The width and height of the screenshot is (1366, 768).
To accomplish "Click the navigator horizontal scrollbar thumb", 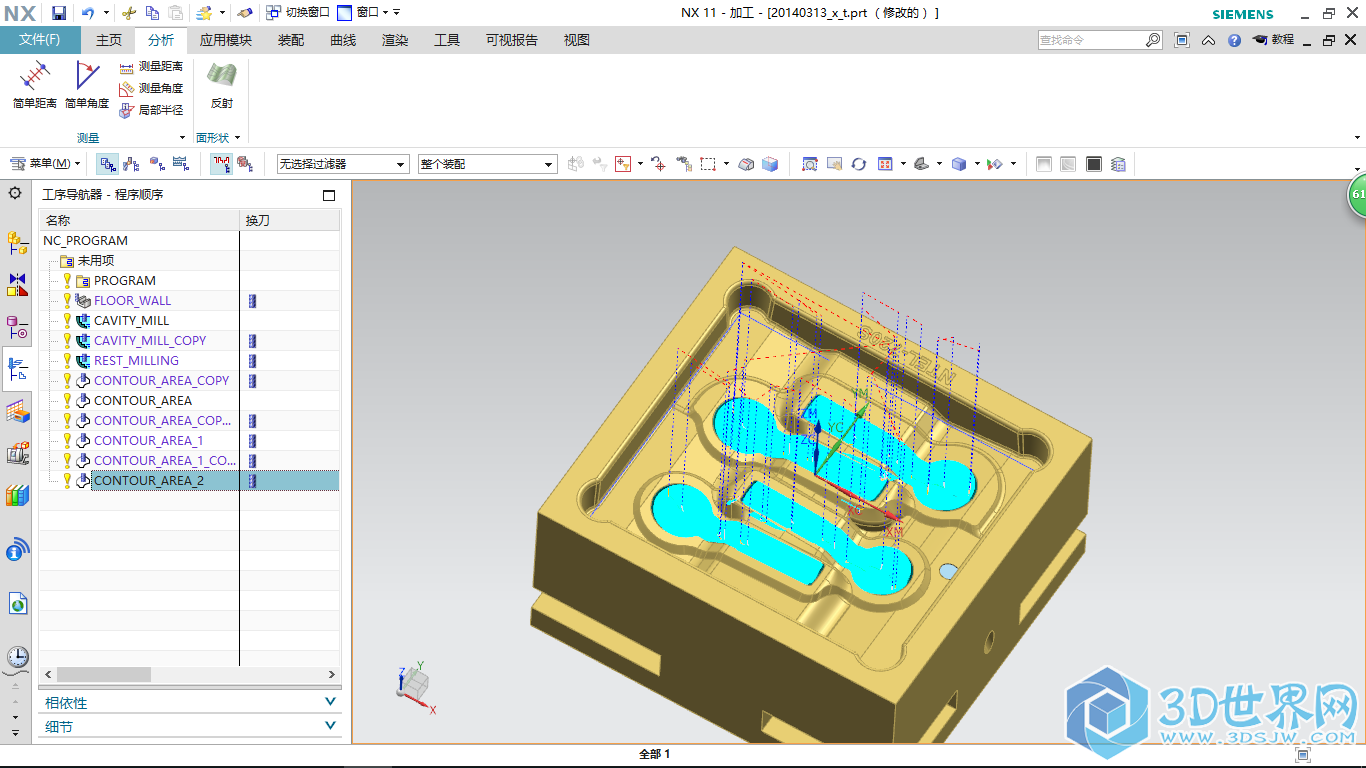I will pos(103,675).
